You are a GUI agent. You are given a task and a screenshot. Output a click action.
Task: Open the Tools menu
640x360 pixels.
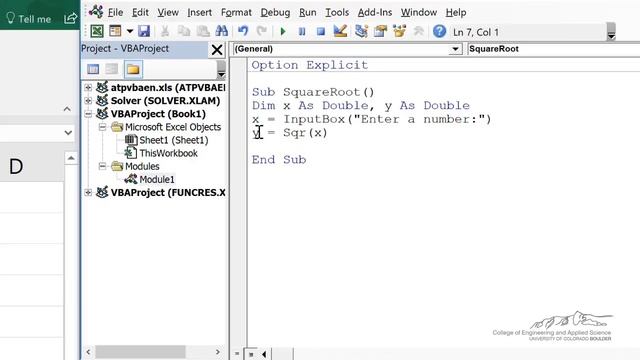(337, 13)
